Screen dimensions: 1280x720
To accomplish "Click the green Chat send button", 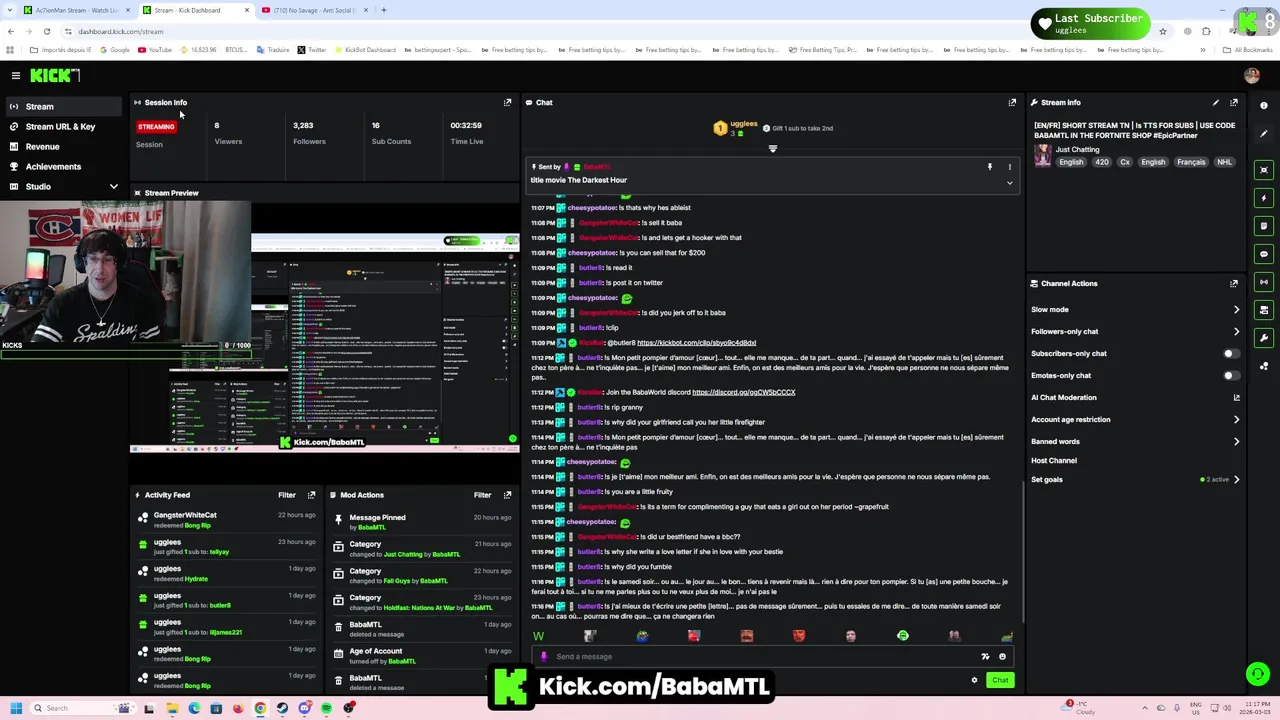I will click(1000, 680).
